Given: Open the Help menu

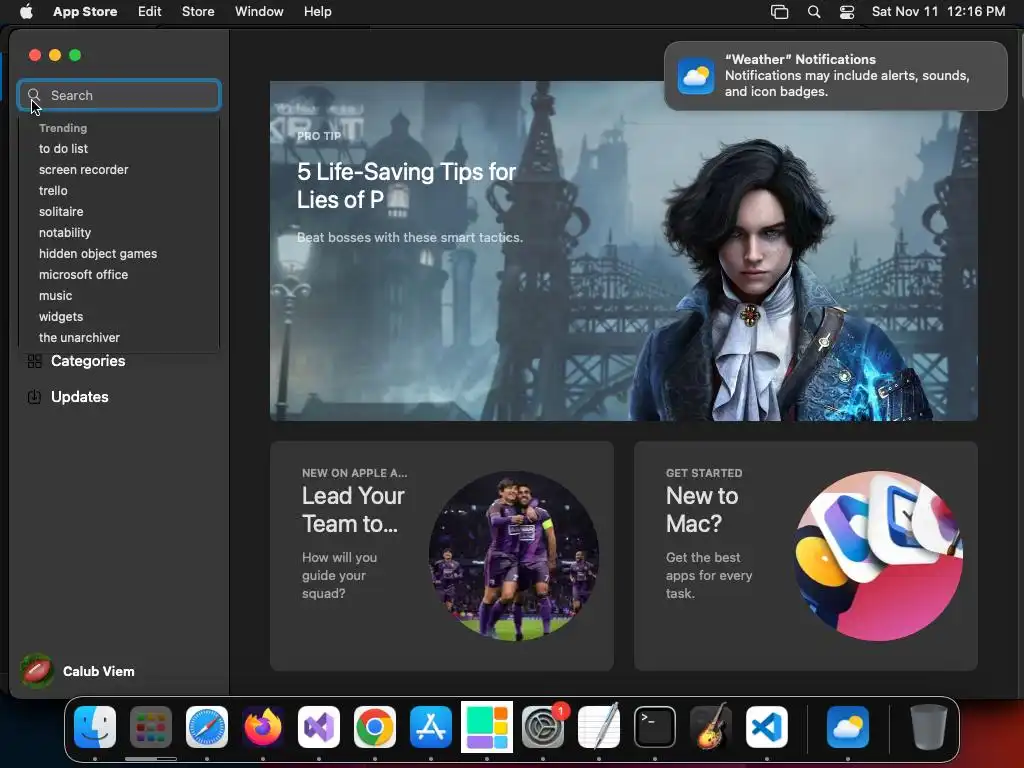Looking at the screenshot, I should tap(317, 12).
